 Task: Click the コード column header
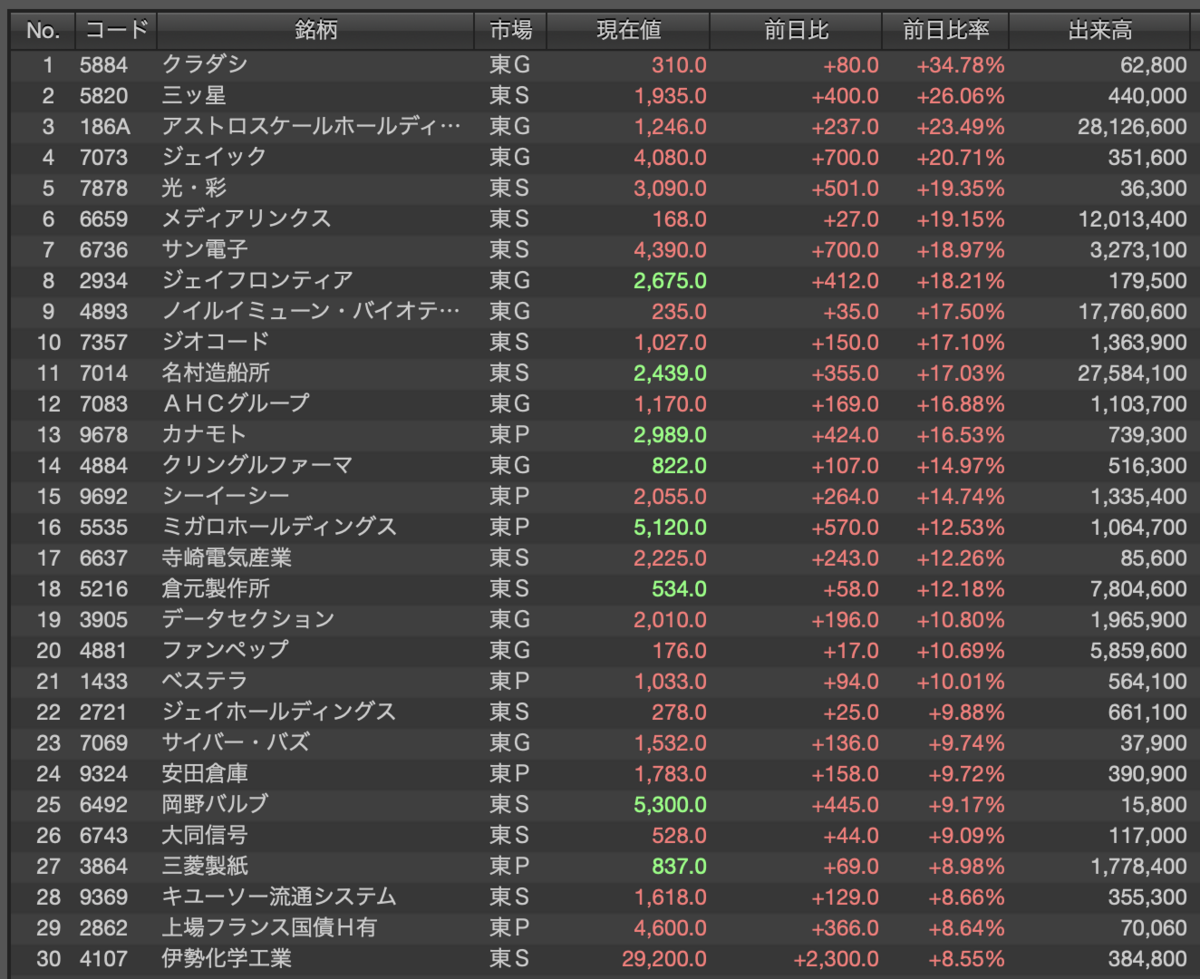pyautogui.click(x=116, y=31)
